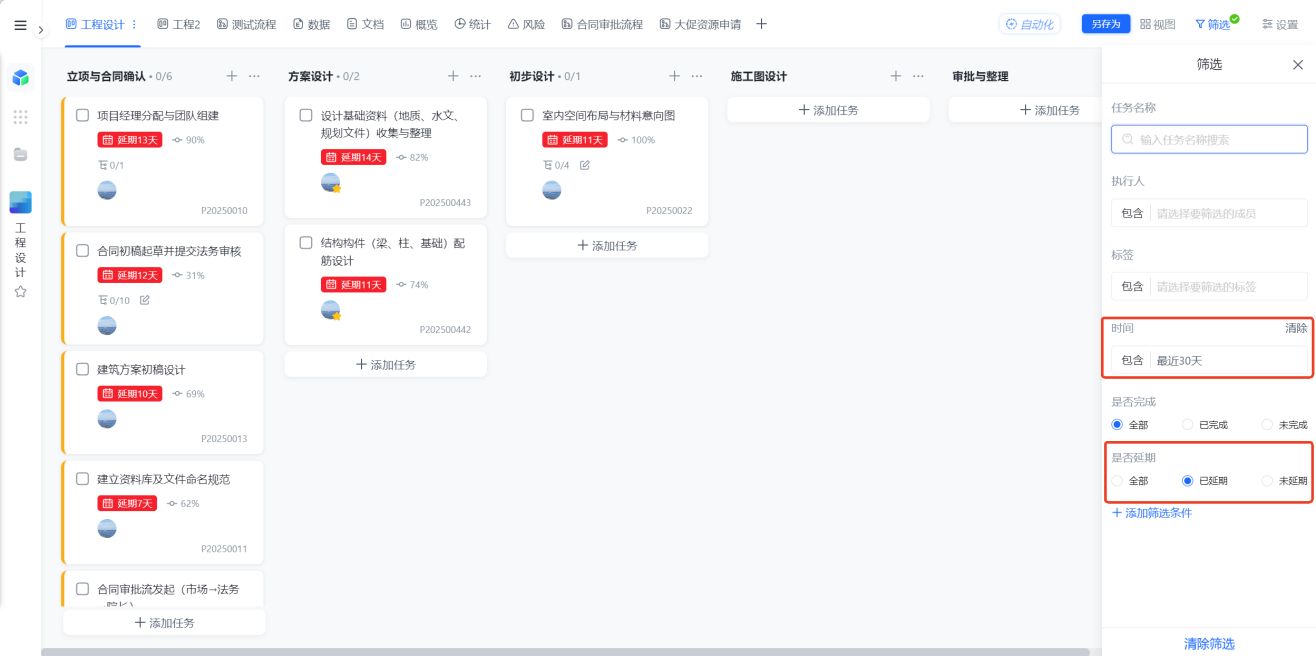The width and height of the screenshot is (1316, 656).
Task: Open the hamburger menu icon
Action: click(x=20, y=25)
